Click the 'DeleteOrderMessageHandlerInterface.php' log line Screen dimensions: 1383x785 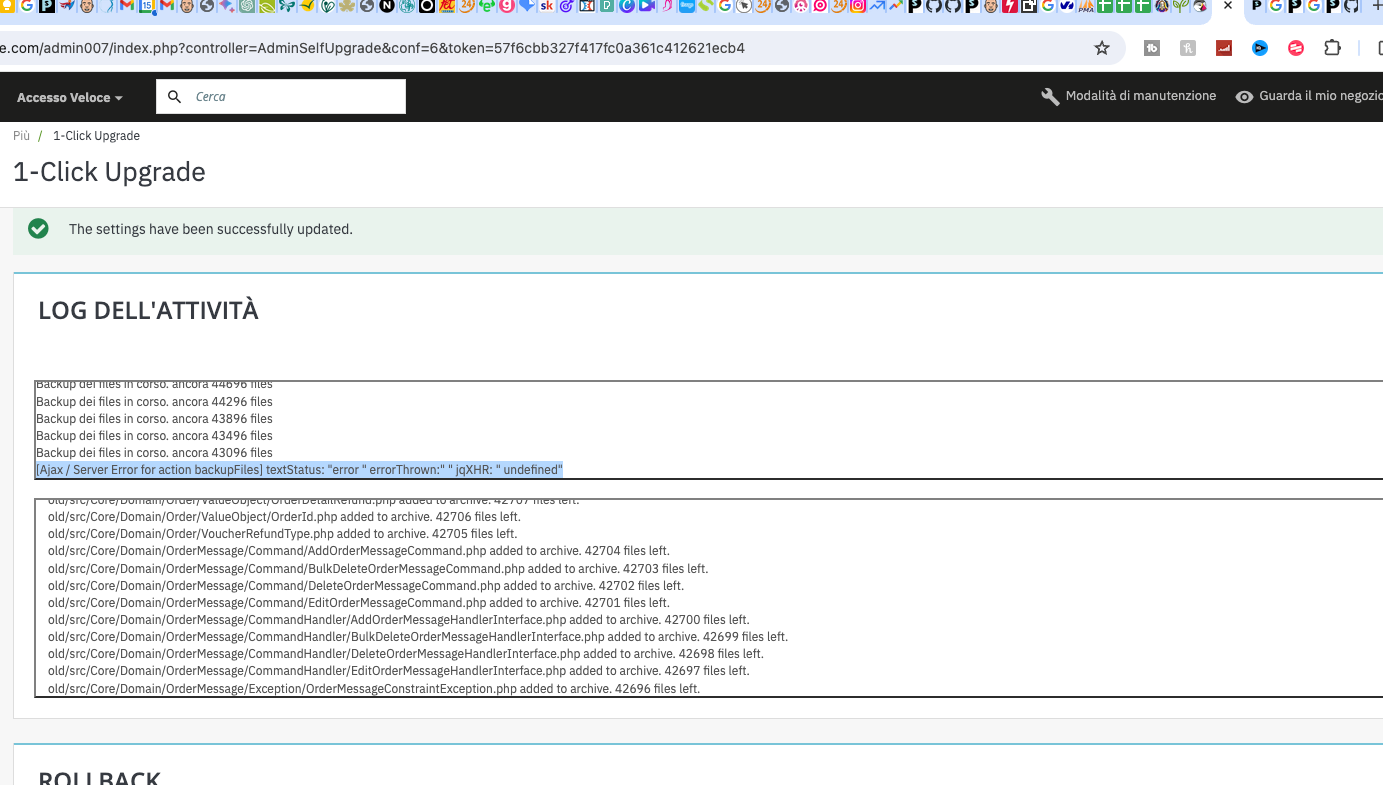coord(406,653)
